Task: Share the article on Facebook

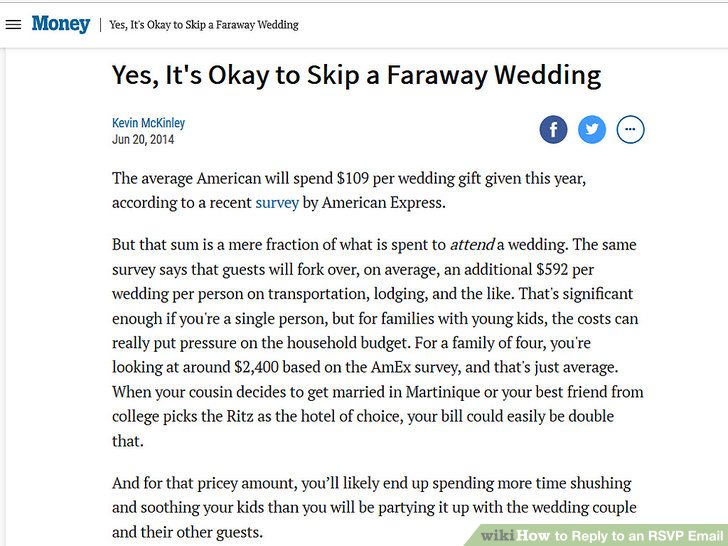Action: (553, 130)
